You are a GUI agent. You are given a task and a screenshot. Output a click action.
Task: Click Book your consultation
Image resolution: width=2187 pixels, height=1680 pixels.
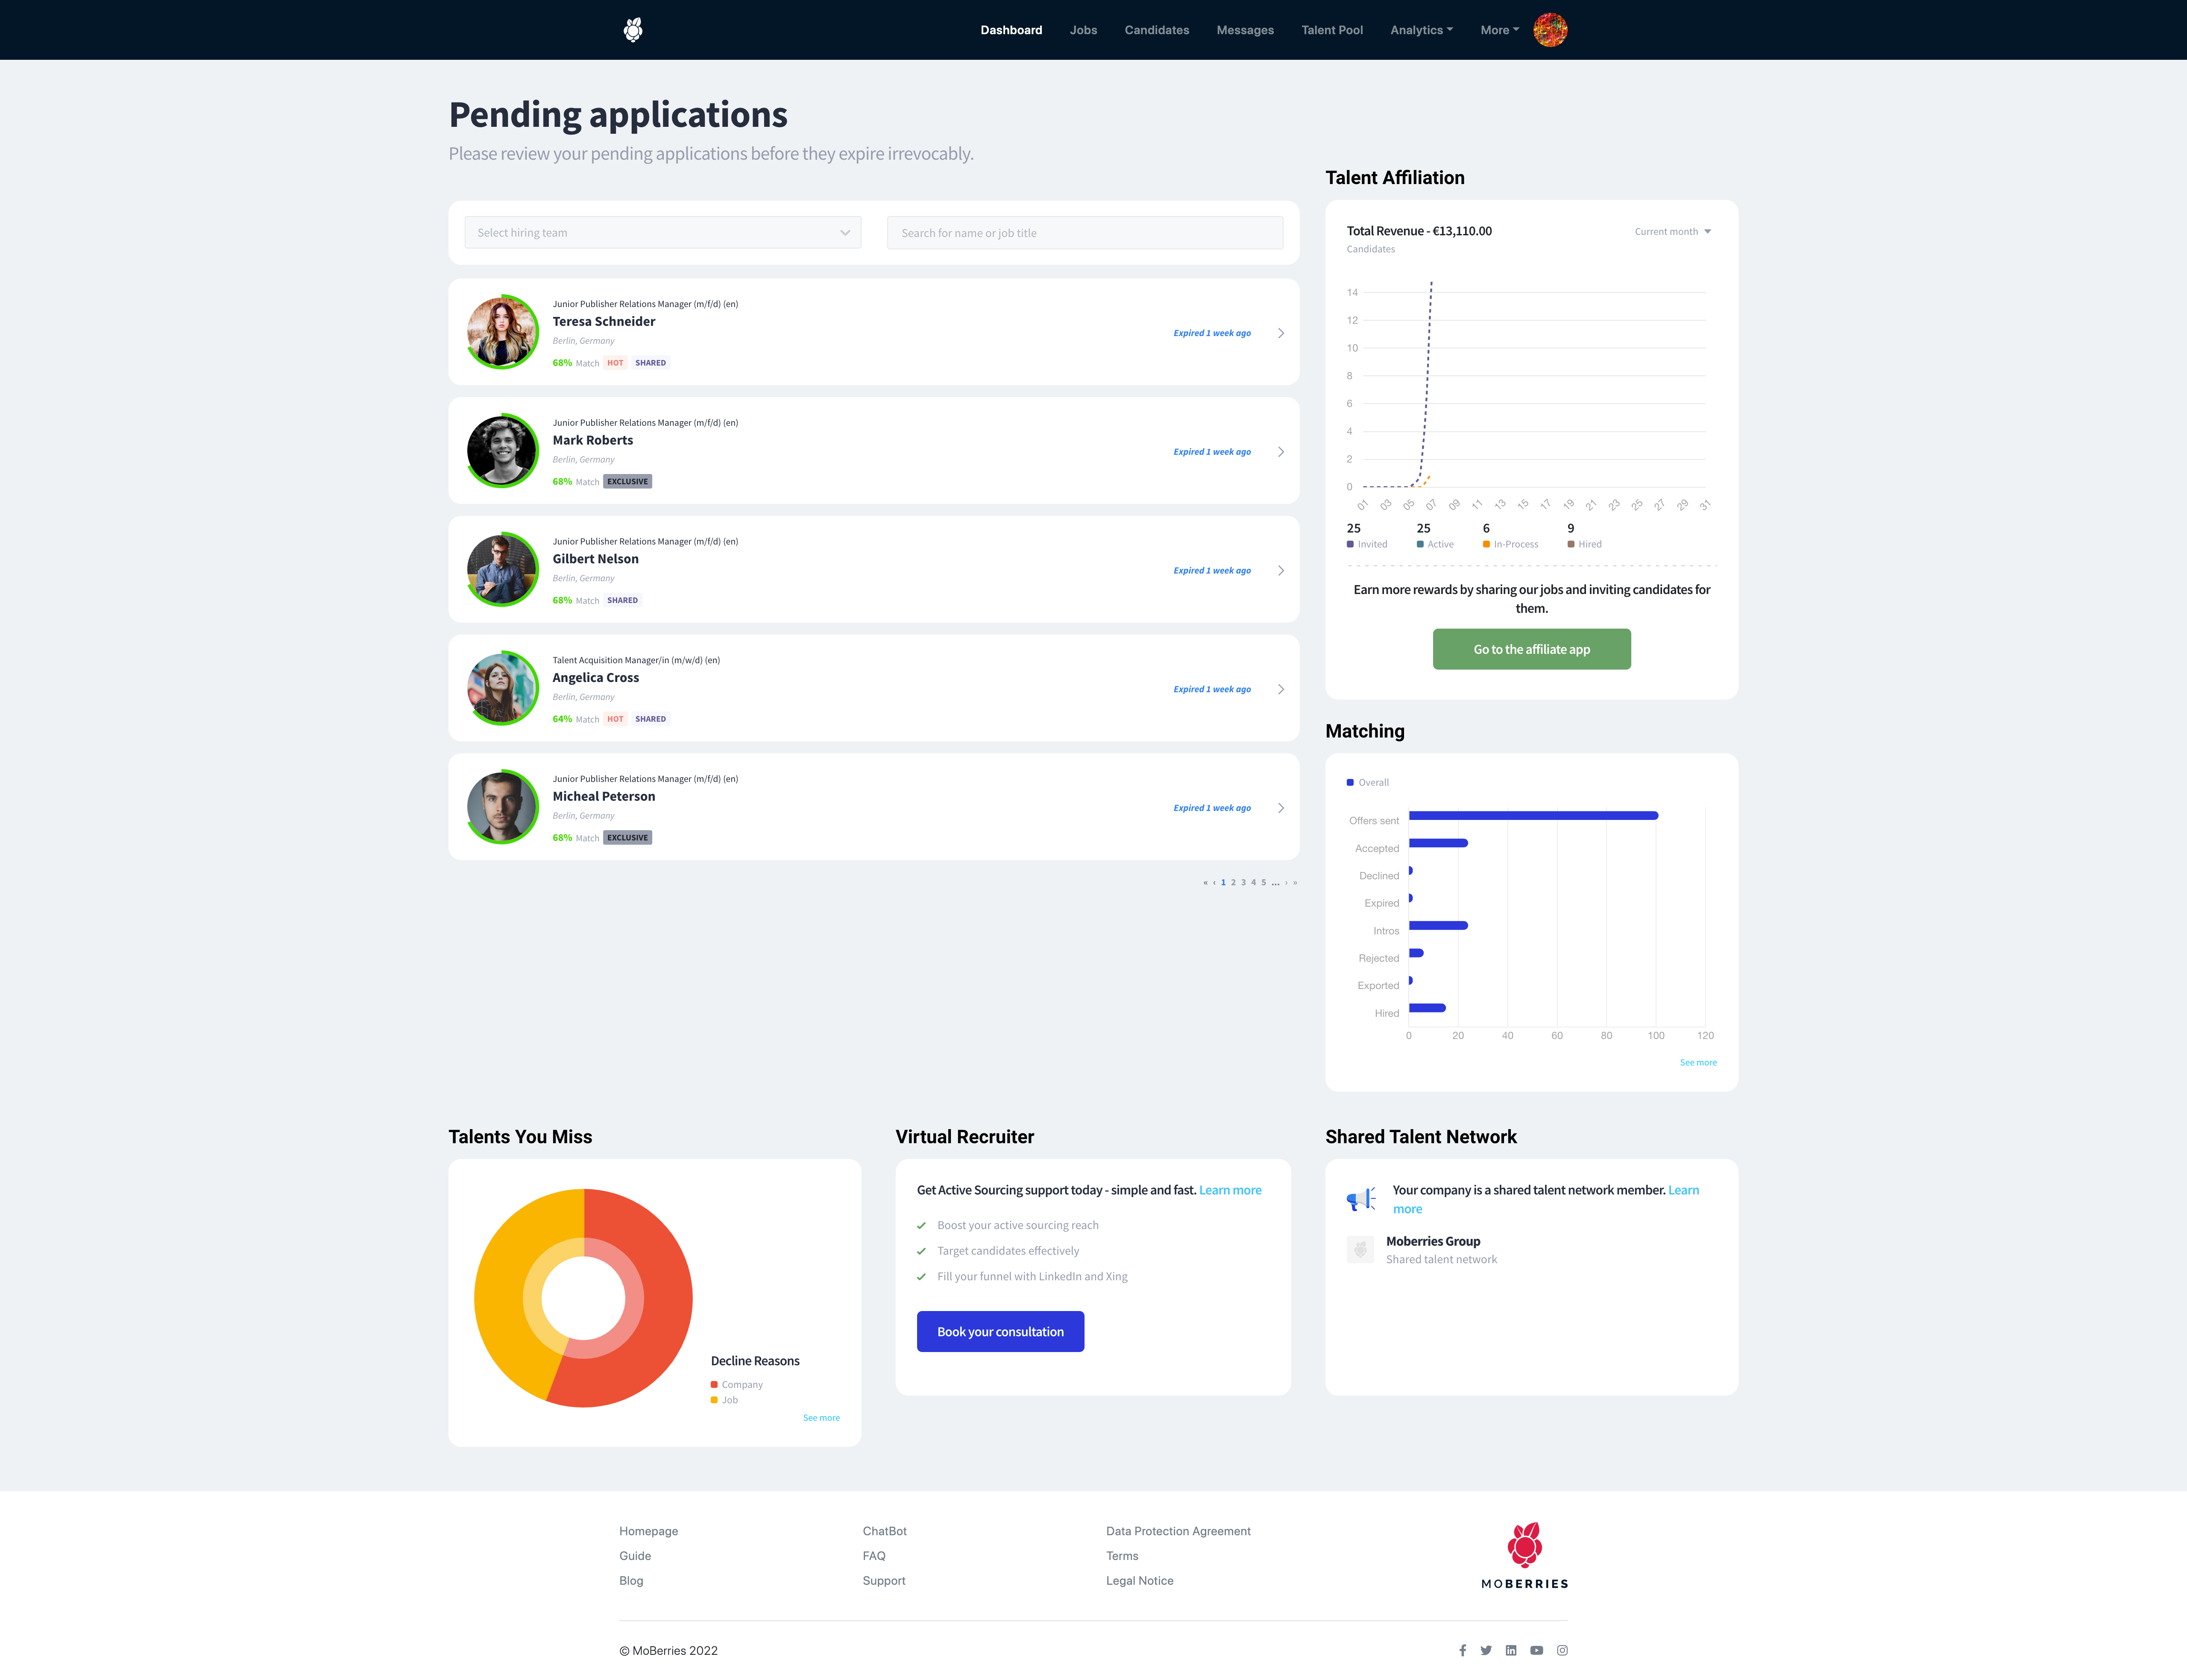coord(1000,1331)
